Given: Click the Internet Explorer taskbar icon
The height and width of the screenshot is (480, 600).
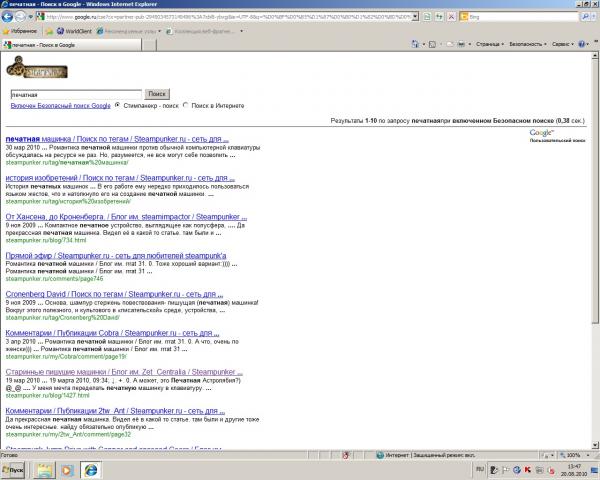Looking at the screenshot, I should tap(91, 470).
